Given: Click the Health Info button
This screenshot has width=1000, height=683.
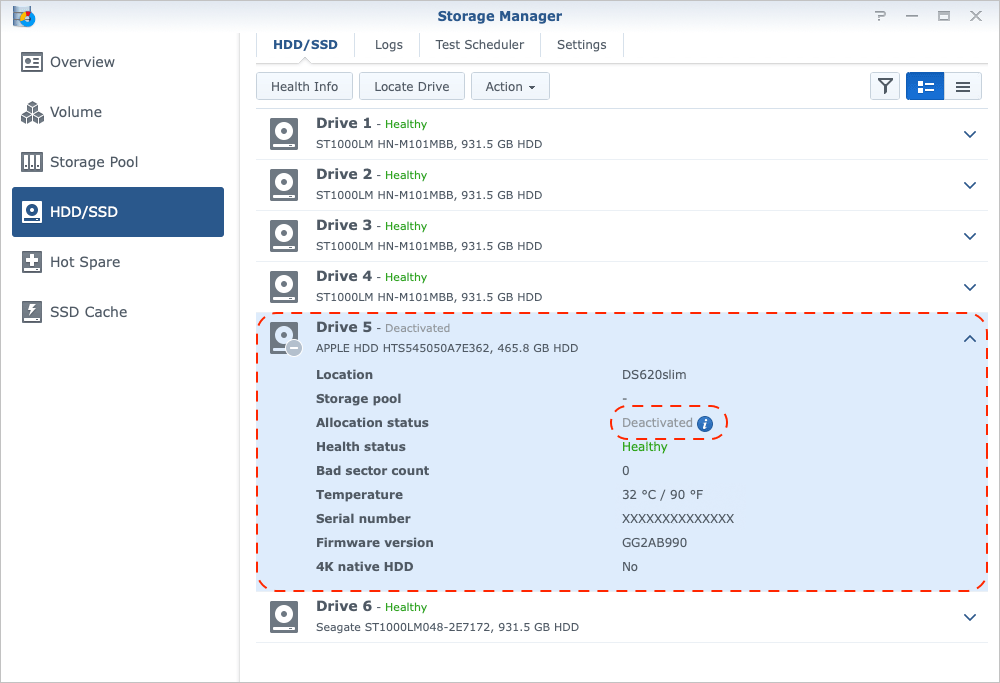Looking at the screenshot, I should pos(304,87).
